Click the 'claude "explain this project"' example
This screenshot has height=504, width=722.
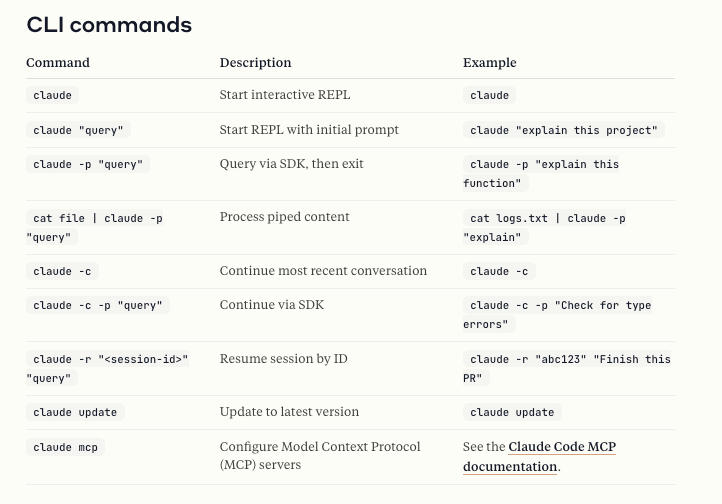click(563, 130)
